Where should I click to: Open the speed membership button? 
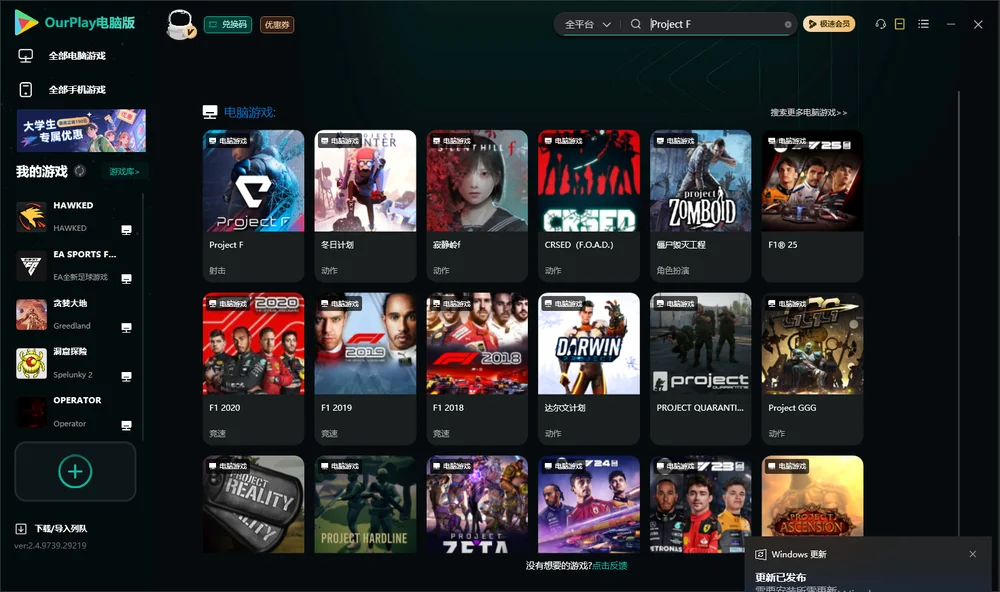click(829, 24)
